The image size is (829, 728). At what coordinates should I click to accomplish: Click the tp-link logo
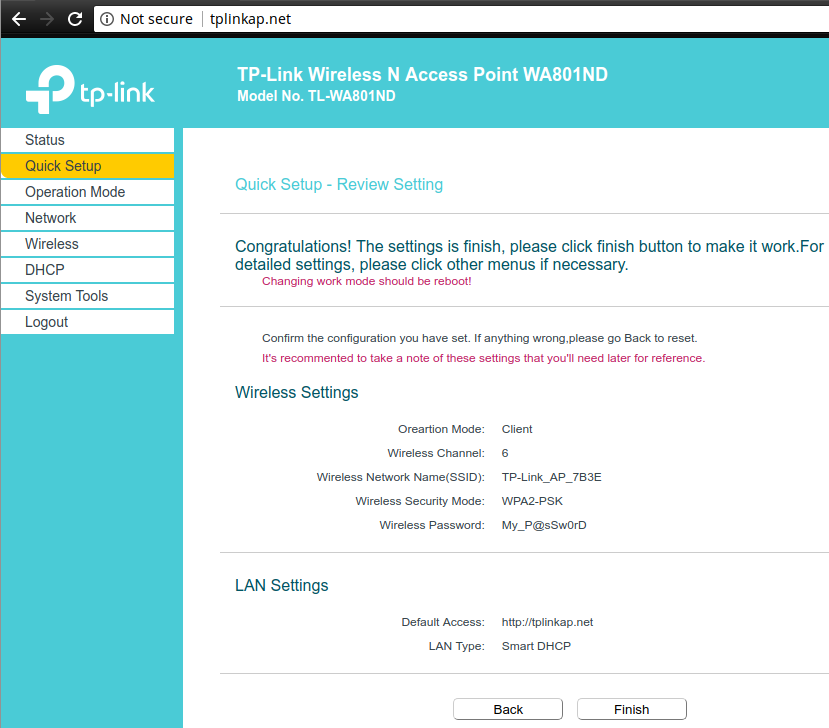point(90,89)
